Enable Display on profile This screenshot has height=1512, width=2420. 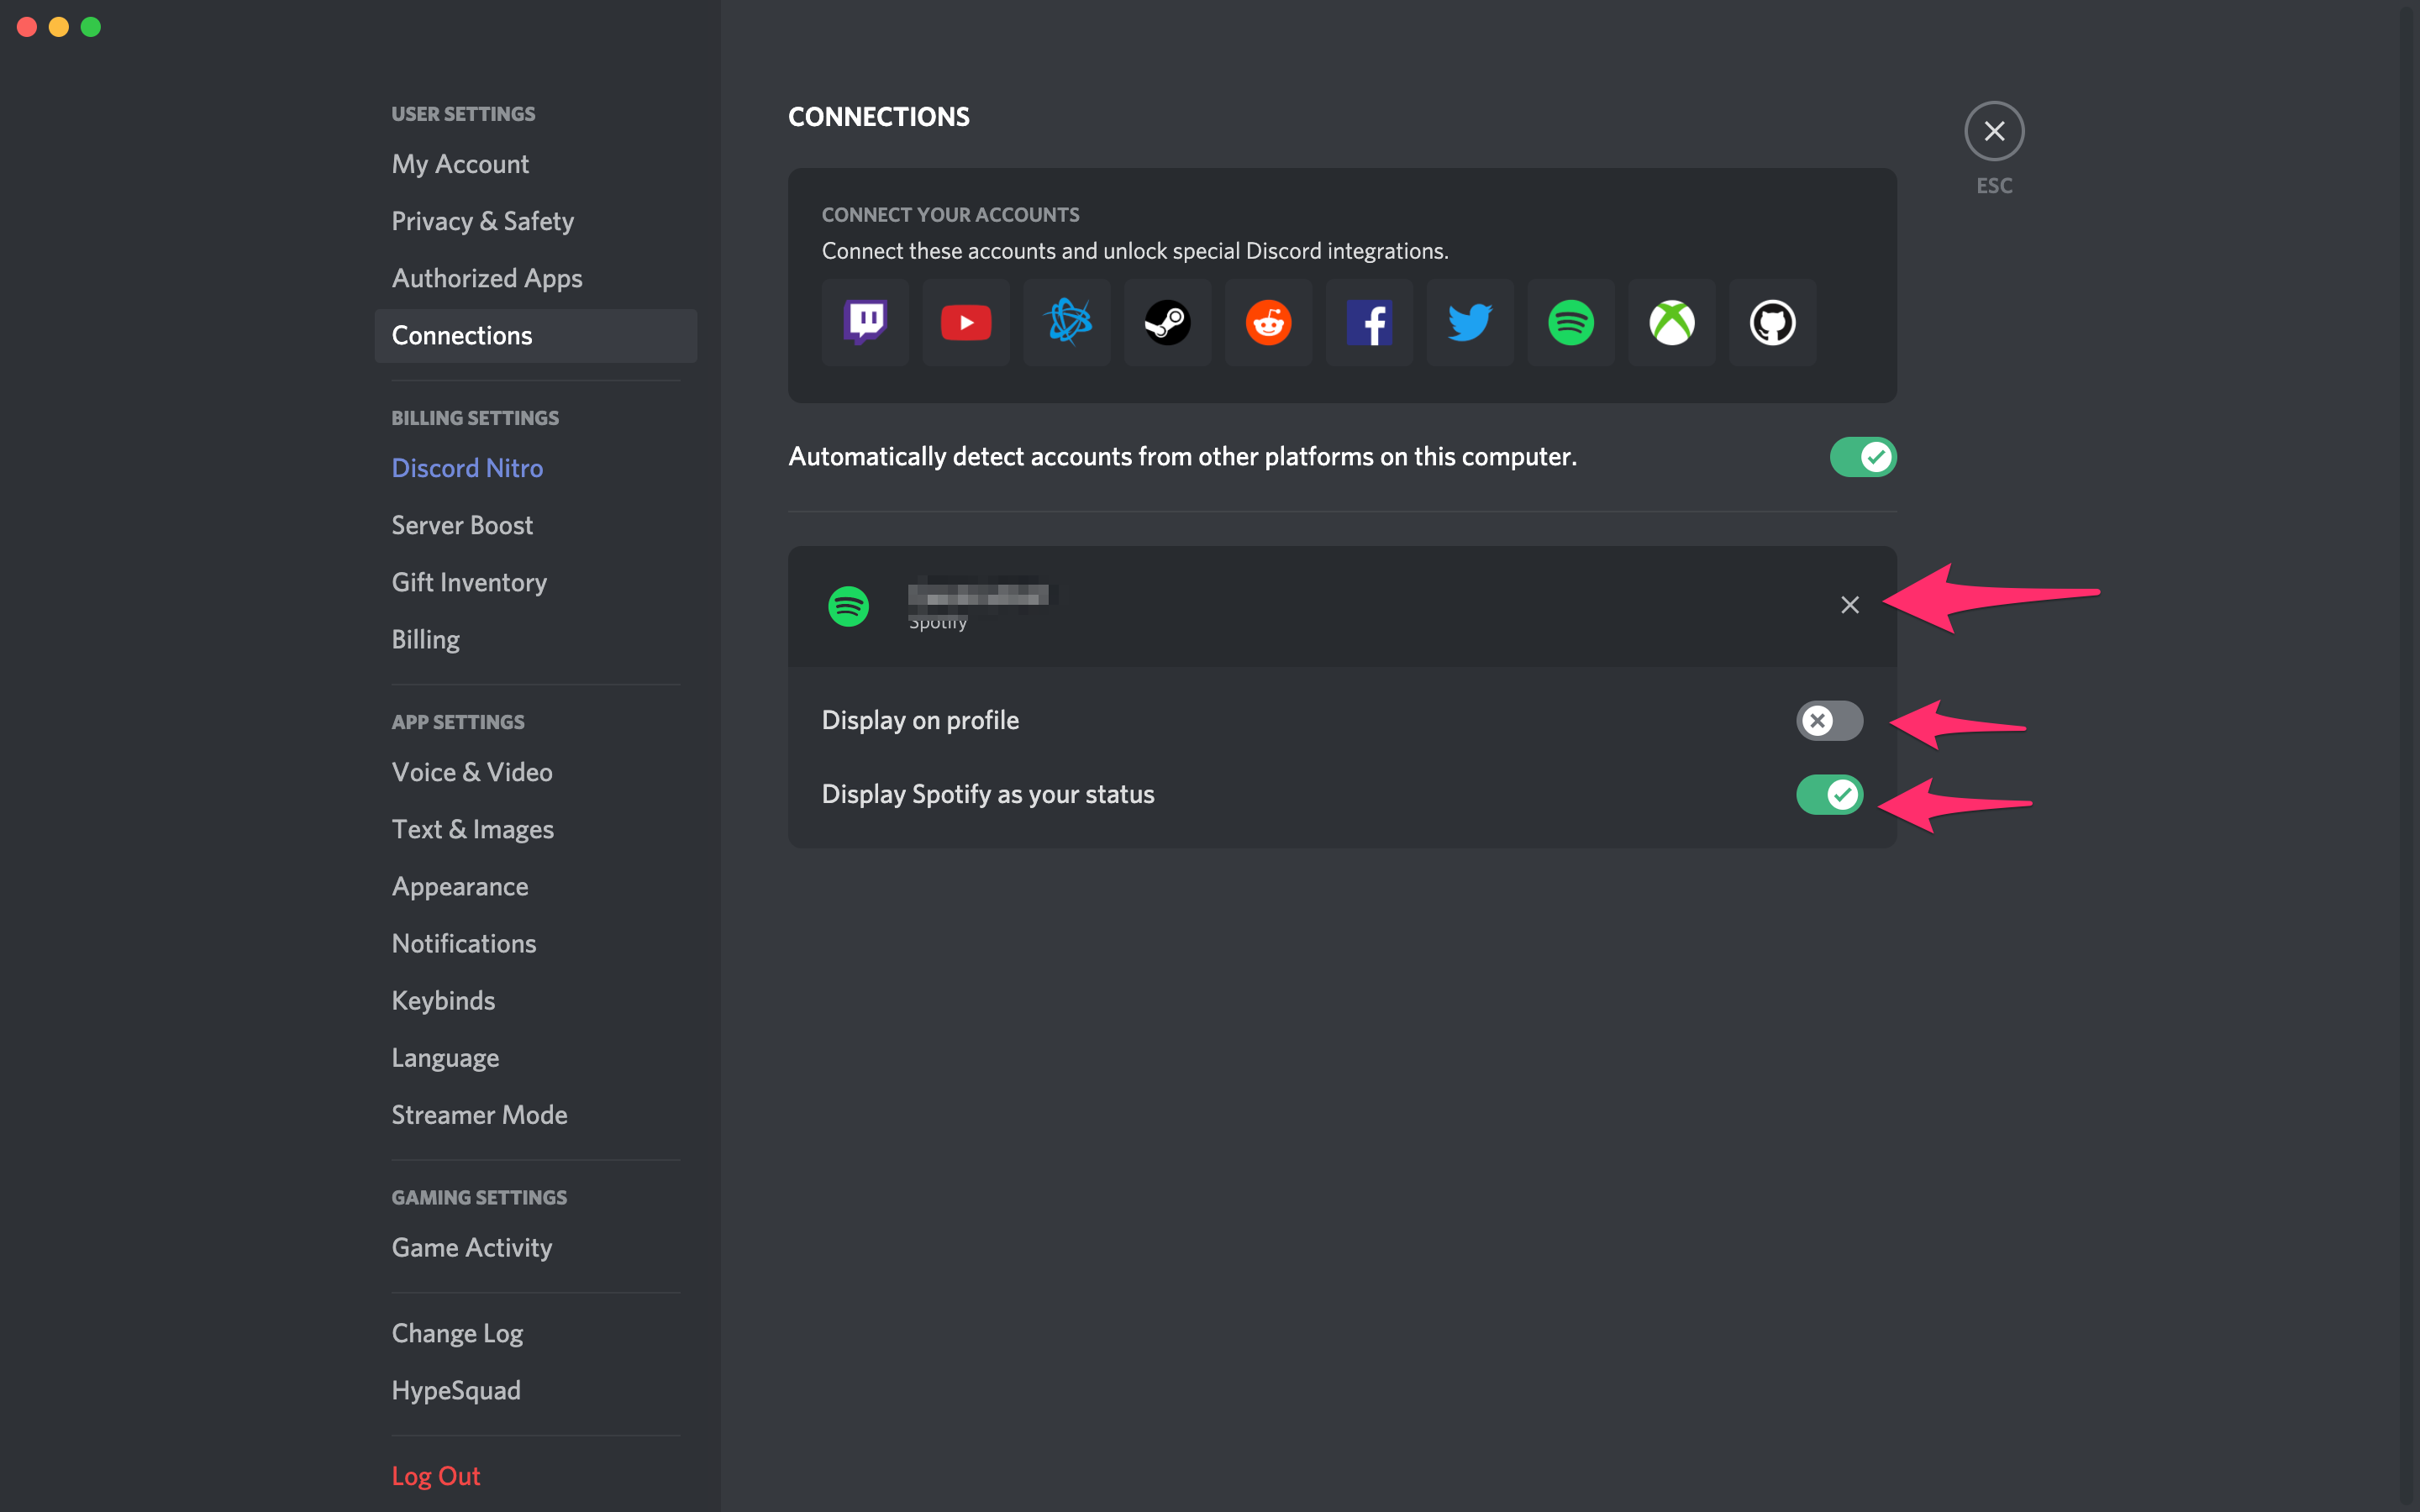click(1830, 720)
